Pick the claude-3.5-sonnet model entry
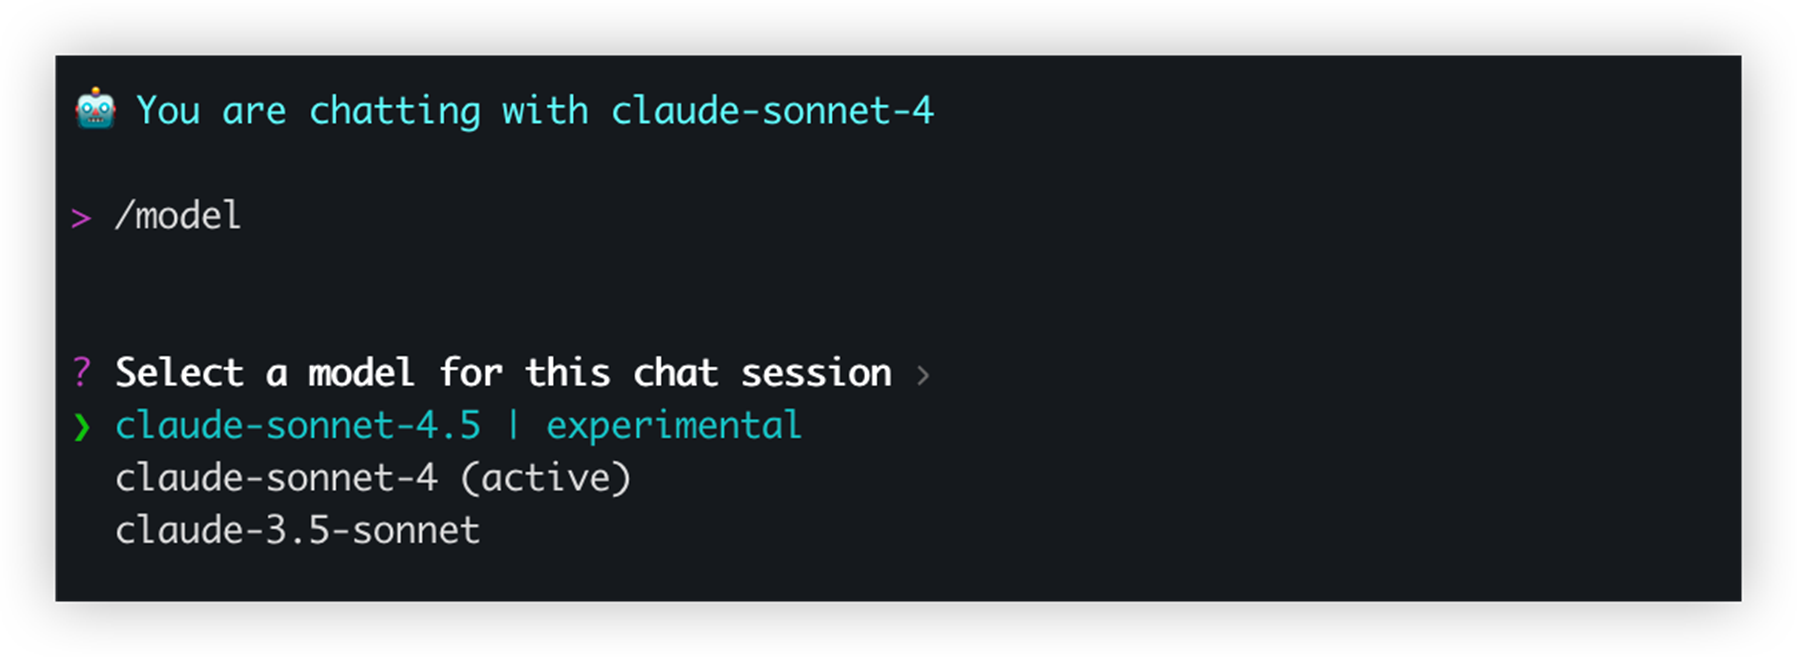 (x=297, y=530)
